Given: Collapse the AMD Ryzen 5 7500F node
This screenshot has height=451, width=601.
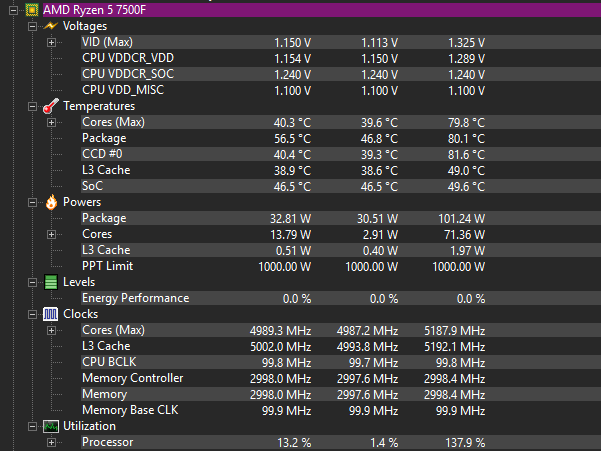Looking at the screenshot, I should (13, 10).
